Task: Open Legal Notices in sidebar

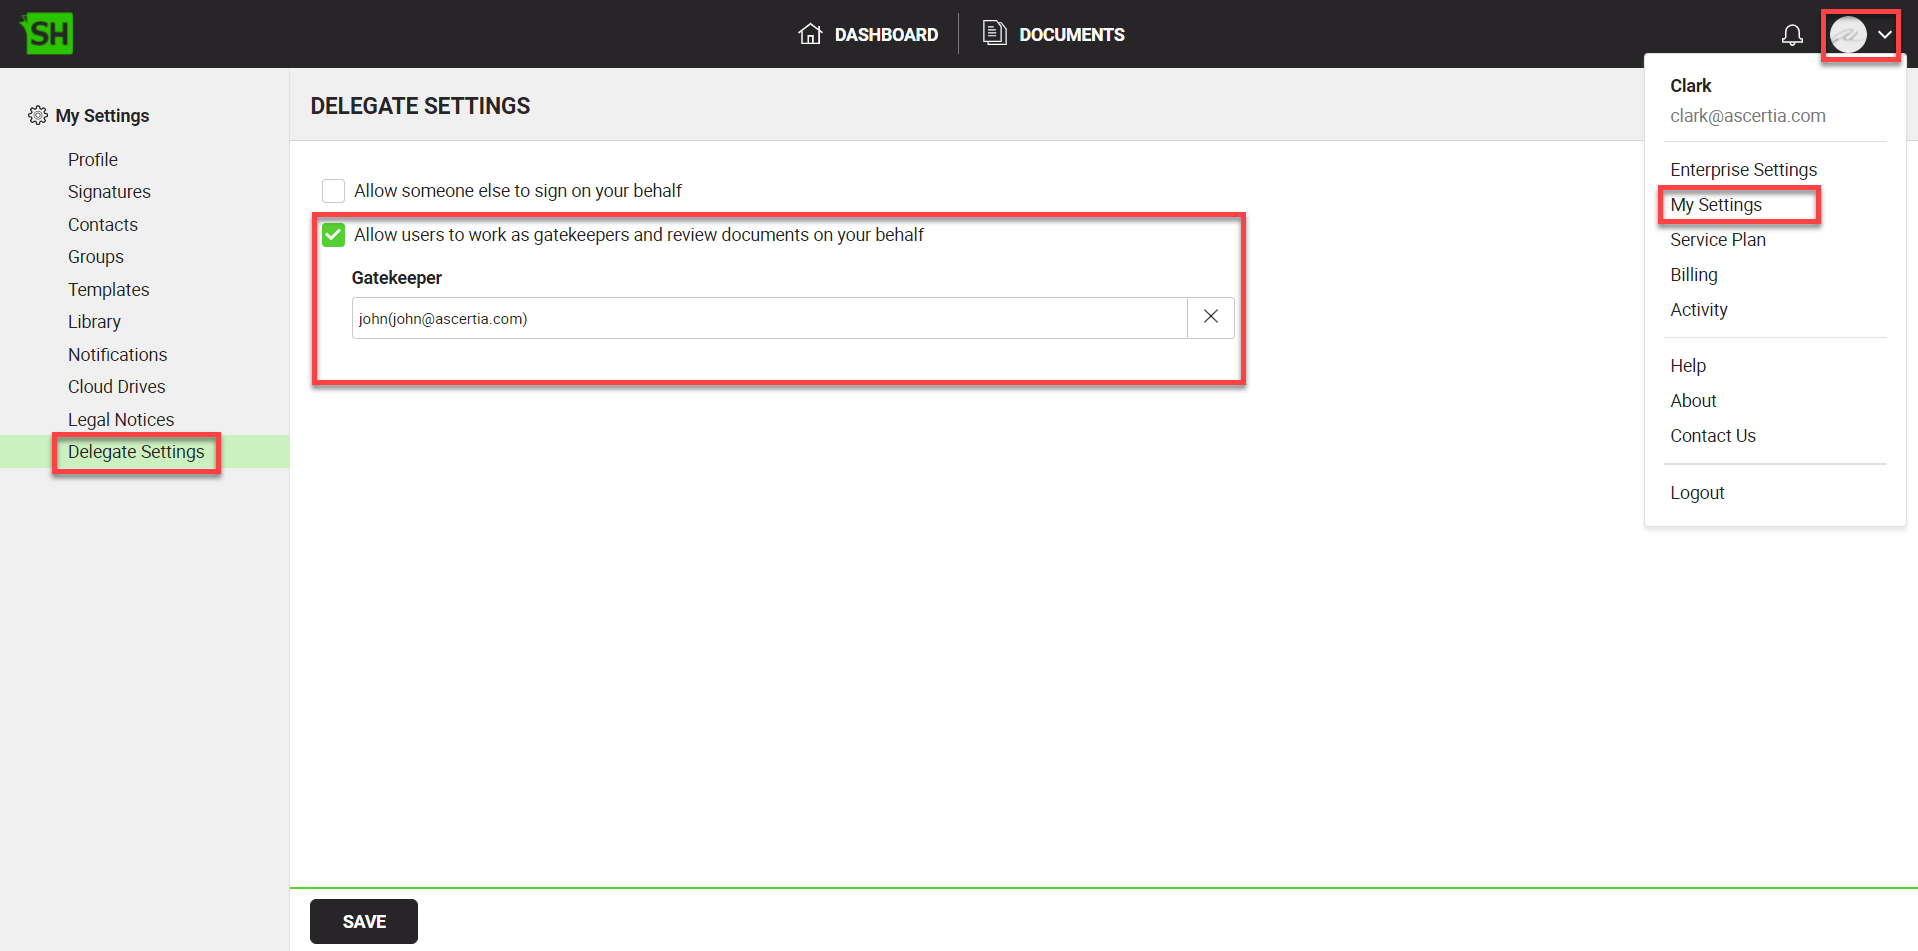Action: point(121,420)
